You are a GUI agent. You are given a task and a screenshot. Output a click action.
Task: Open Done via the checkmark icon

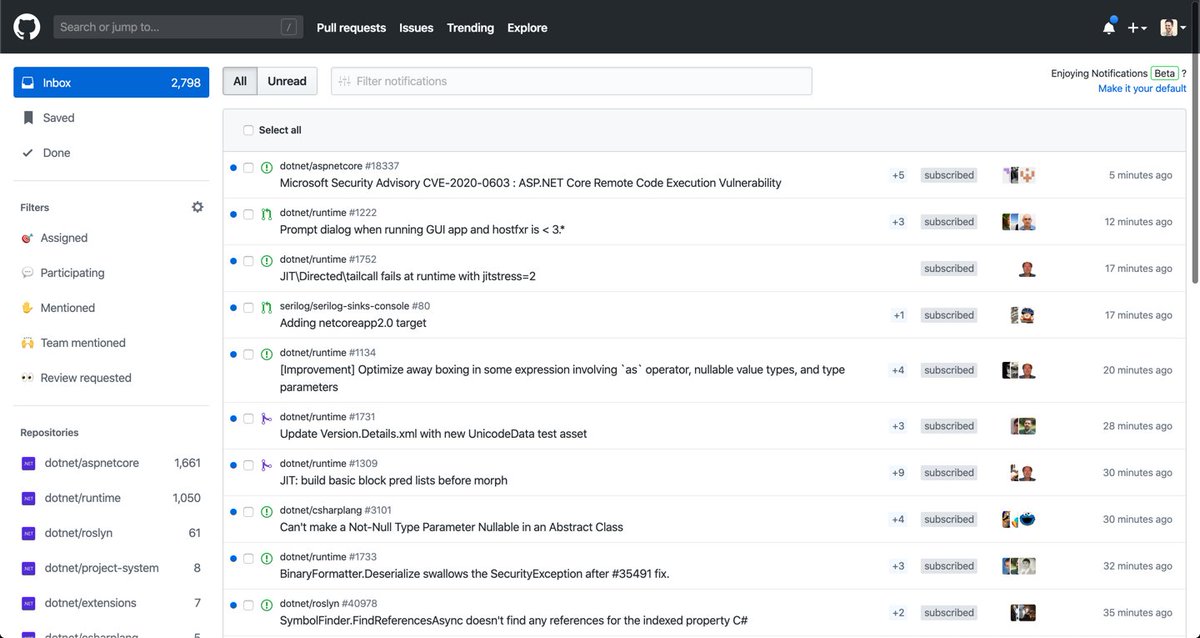click(28, 153)
